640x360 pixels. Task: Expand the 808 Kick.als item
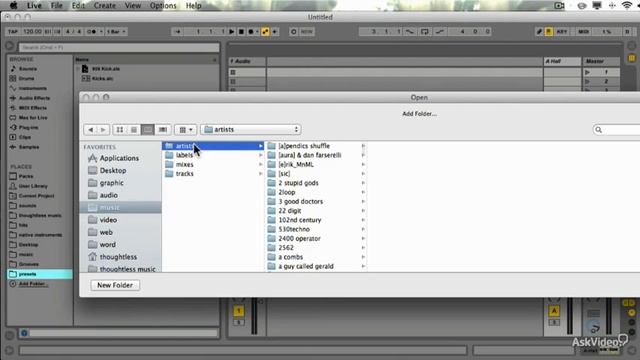pyautogui.click(x=78, y=69)
